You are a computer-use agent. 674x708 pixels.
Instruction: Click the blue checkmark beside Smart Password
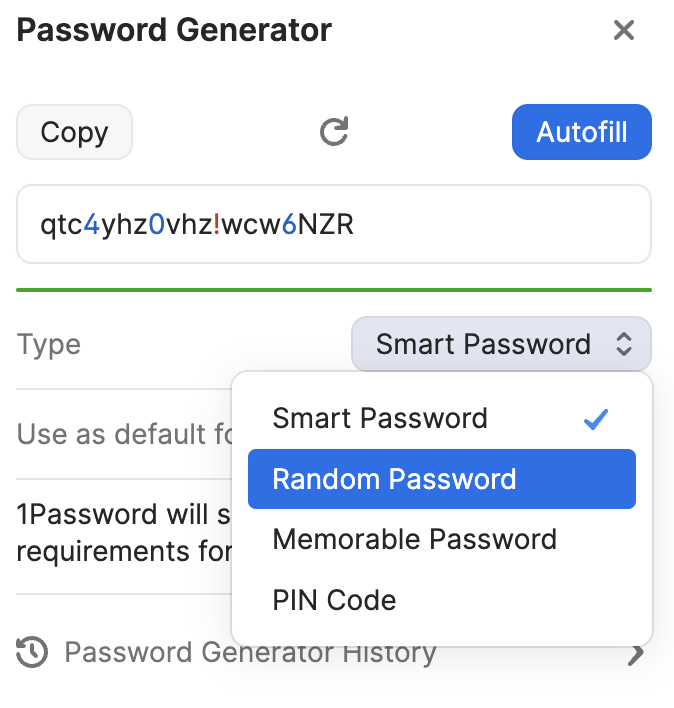(x=596, y=419)
